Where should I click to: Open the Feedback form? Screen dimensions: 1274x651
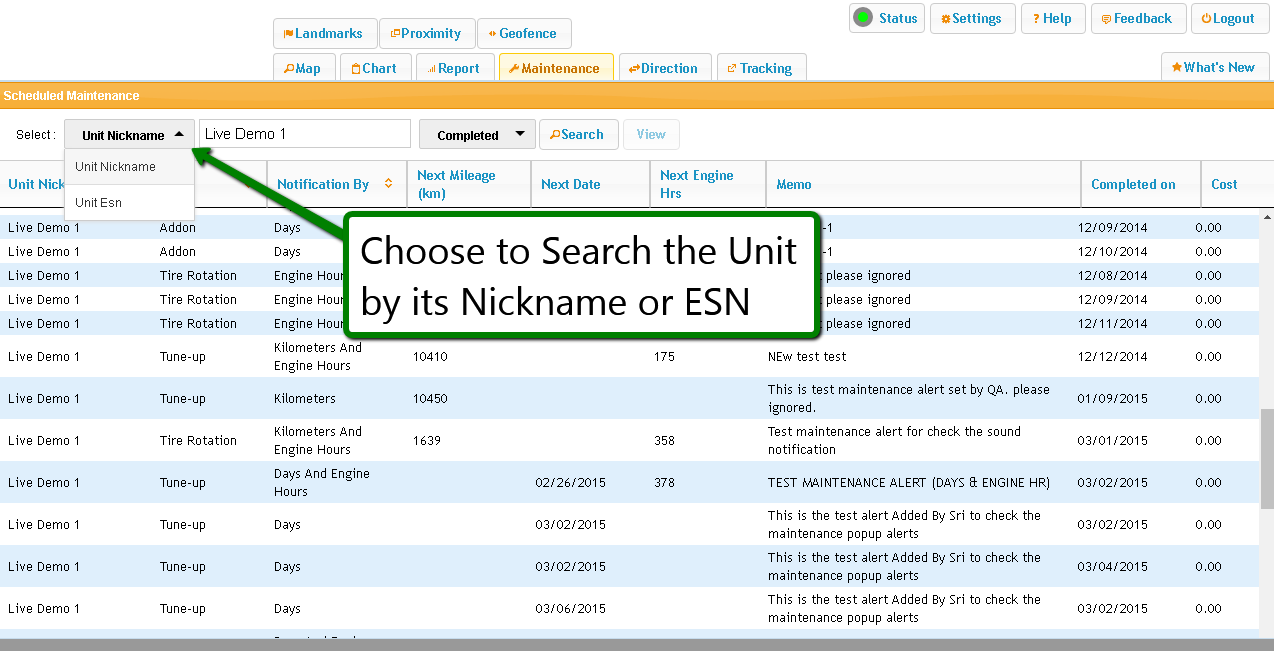click(1139, 19)
